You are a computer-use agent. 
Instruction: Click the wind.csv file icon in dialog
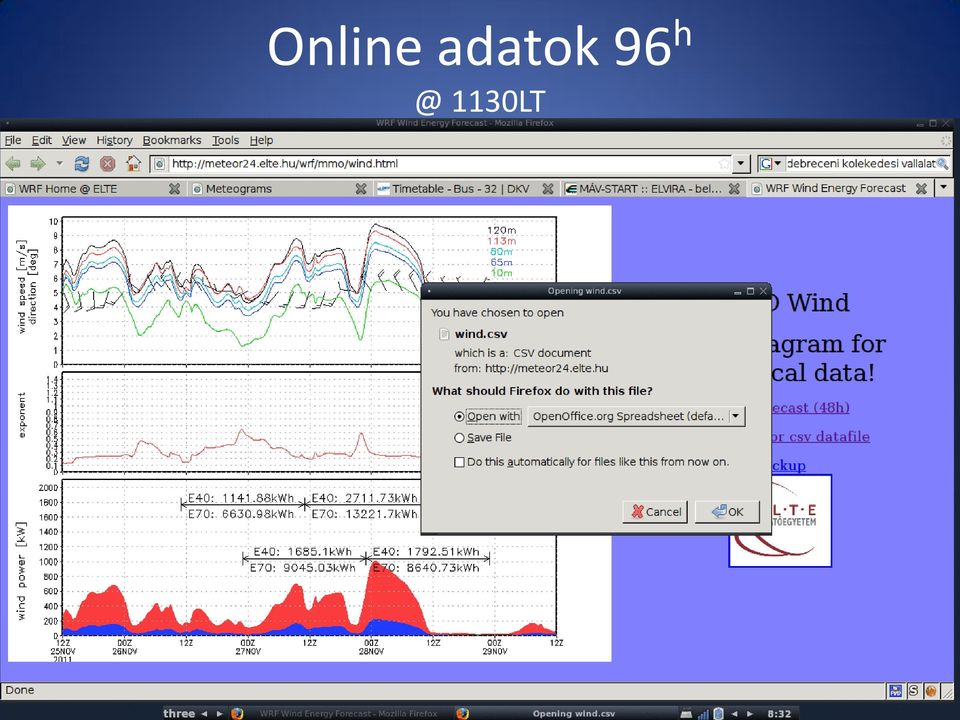444,334
